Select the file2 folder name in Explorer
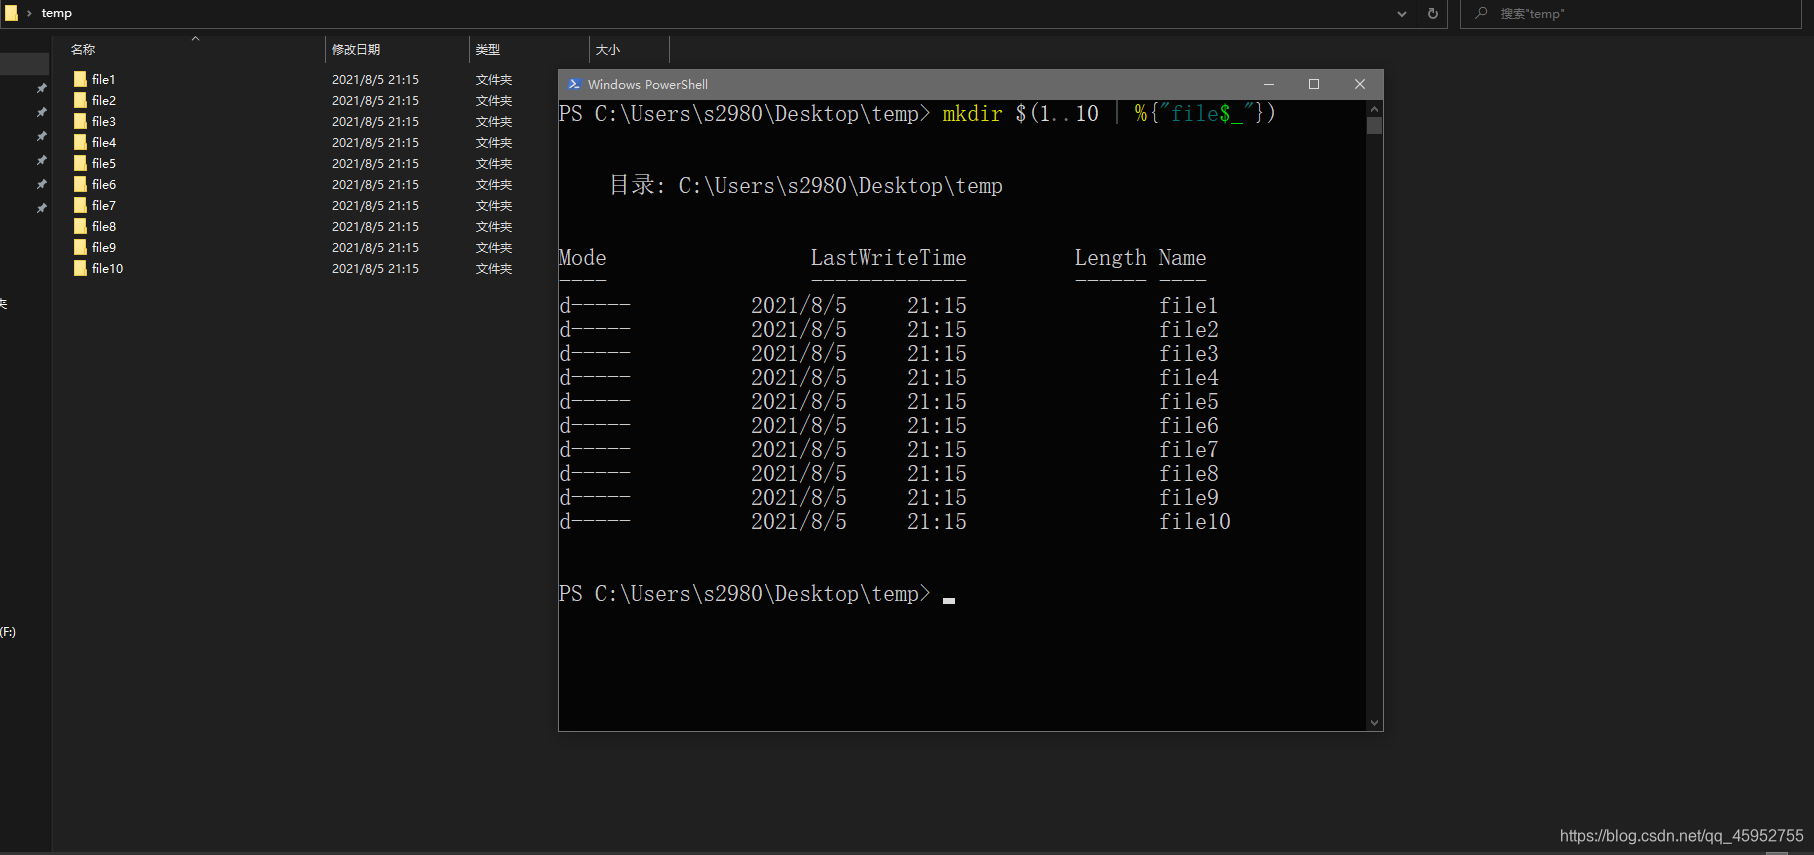Viewport: 1814px width, 855px height. coord(104,100)
